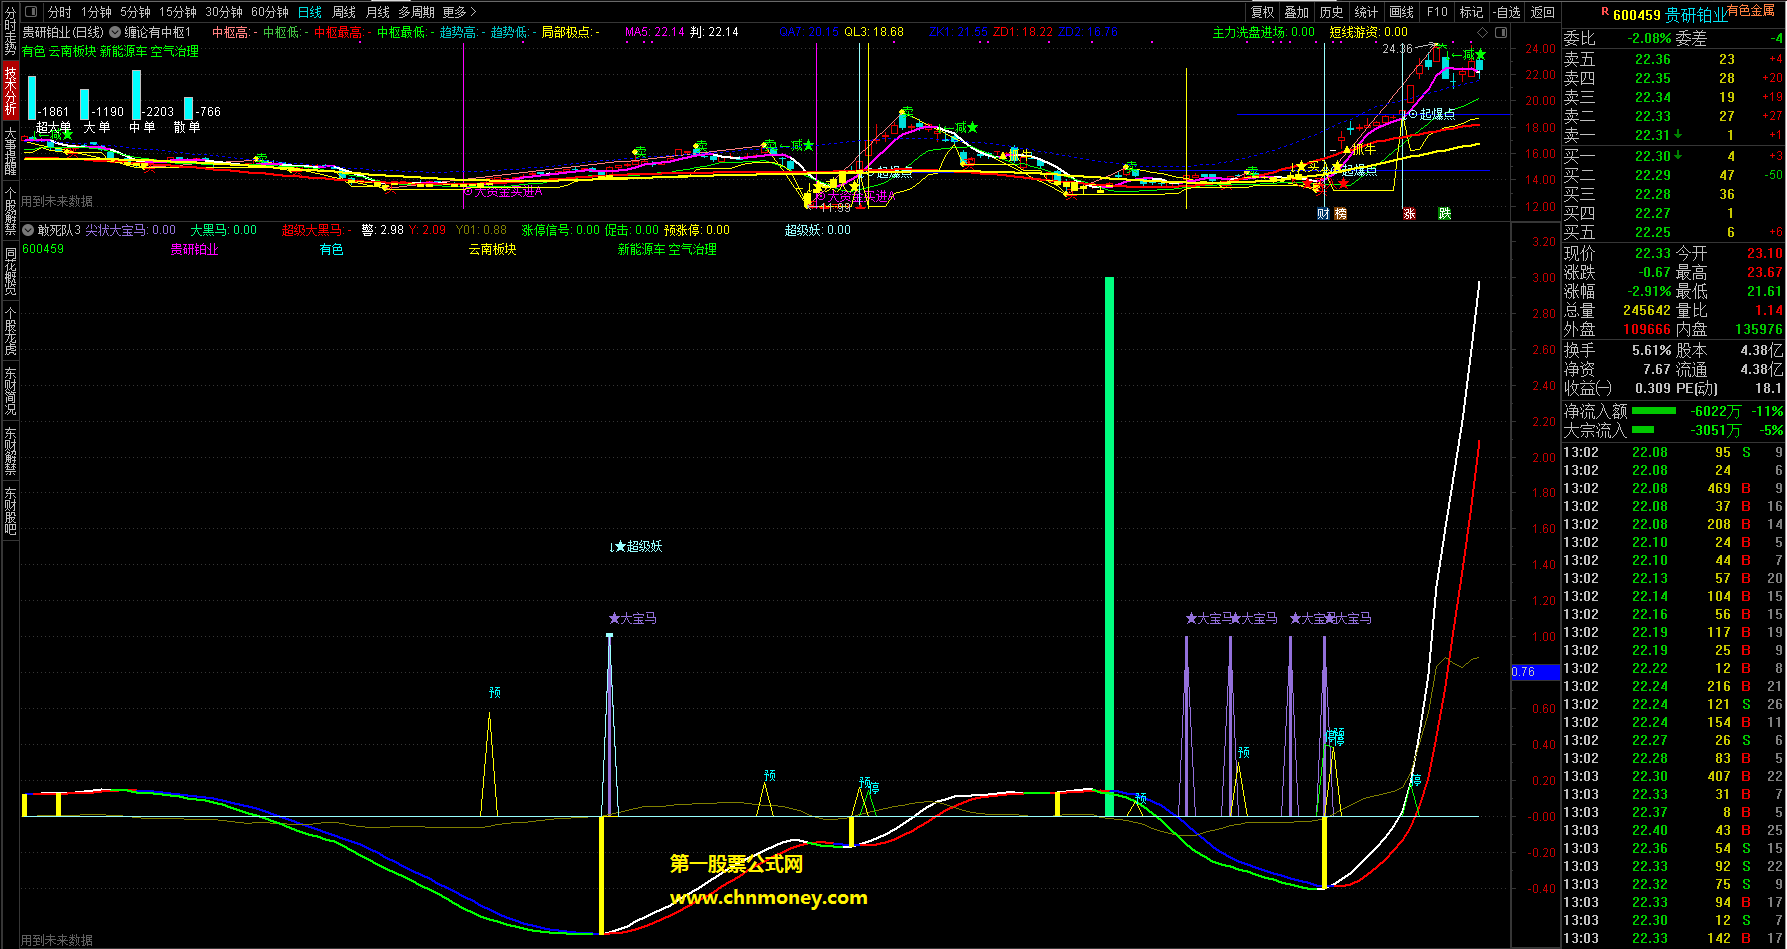Click the 超大单 flow bar
The image size is (1787, 949).
[x=32, y=97]
